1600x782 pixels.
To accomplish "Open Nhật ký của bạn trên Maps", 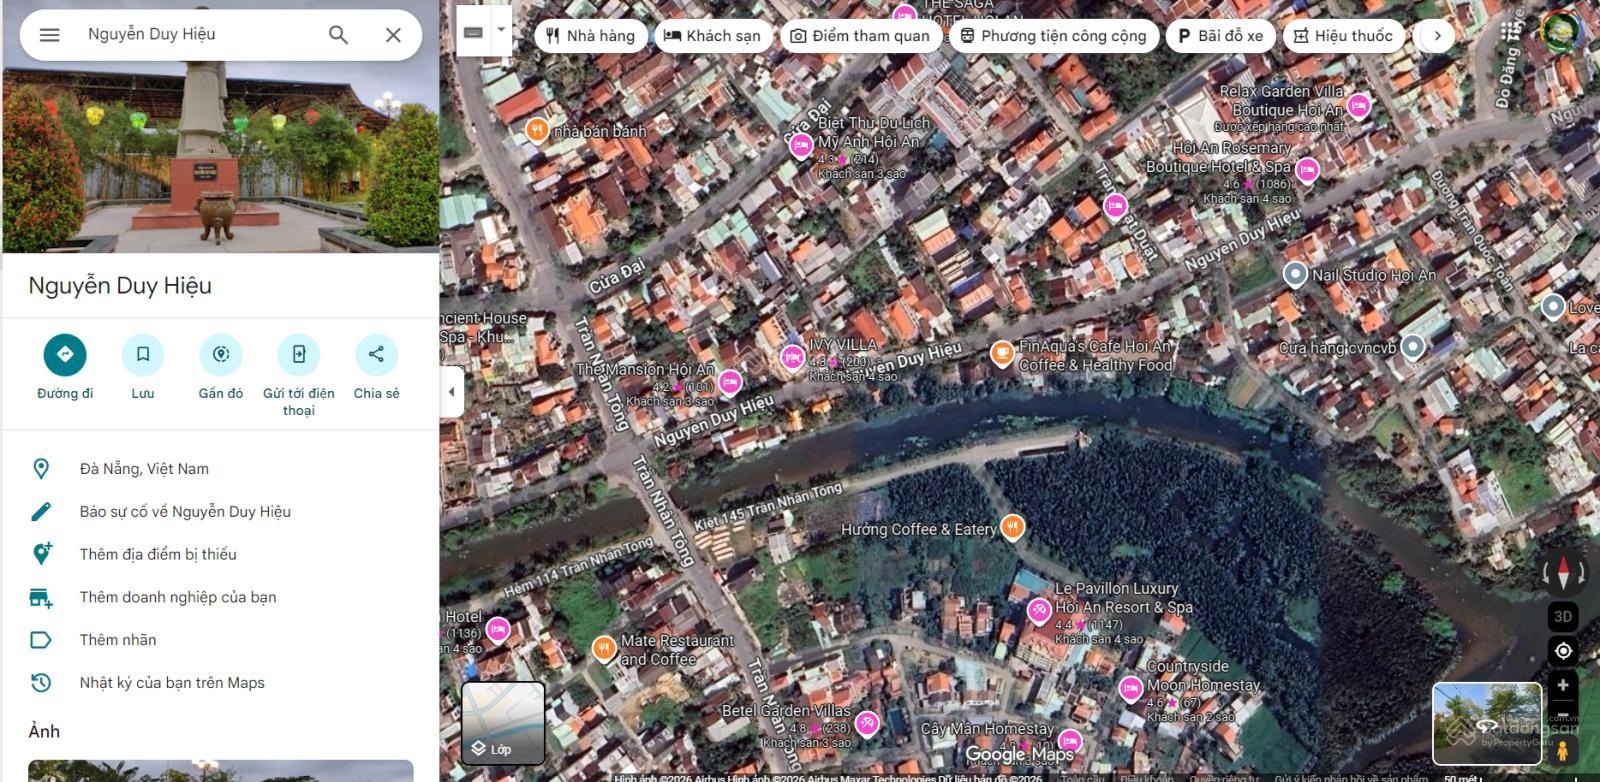I will tap(220, 683).
